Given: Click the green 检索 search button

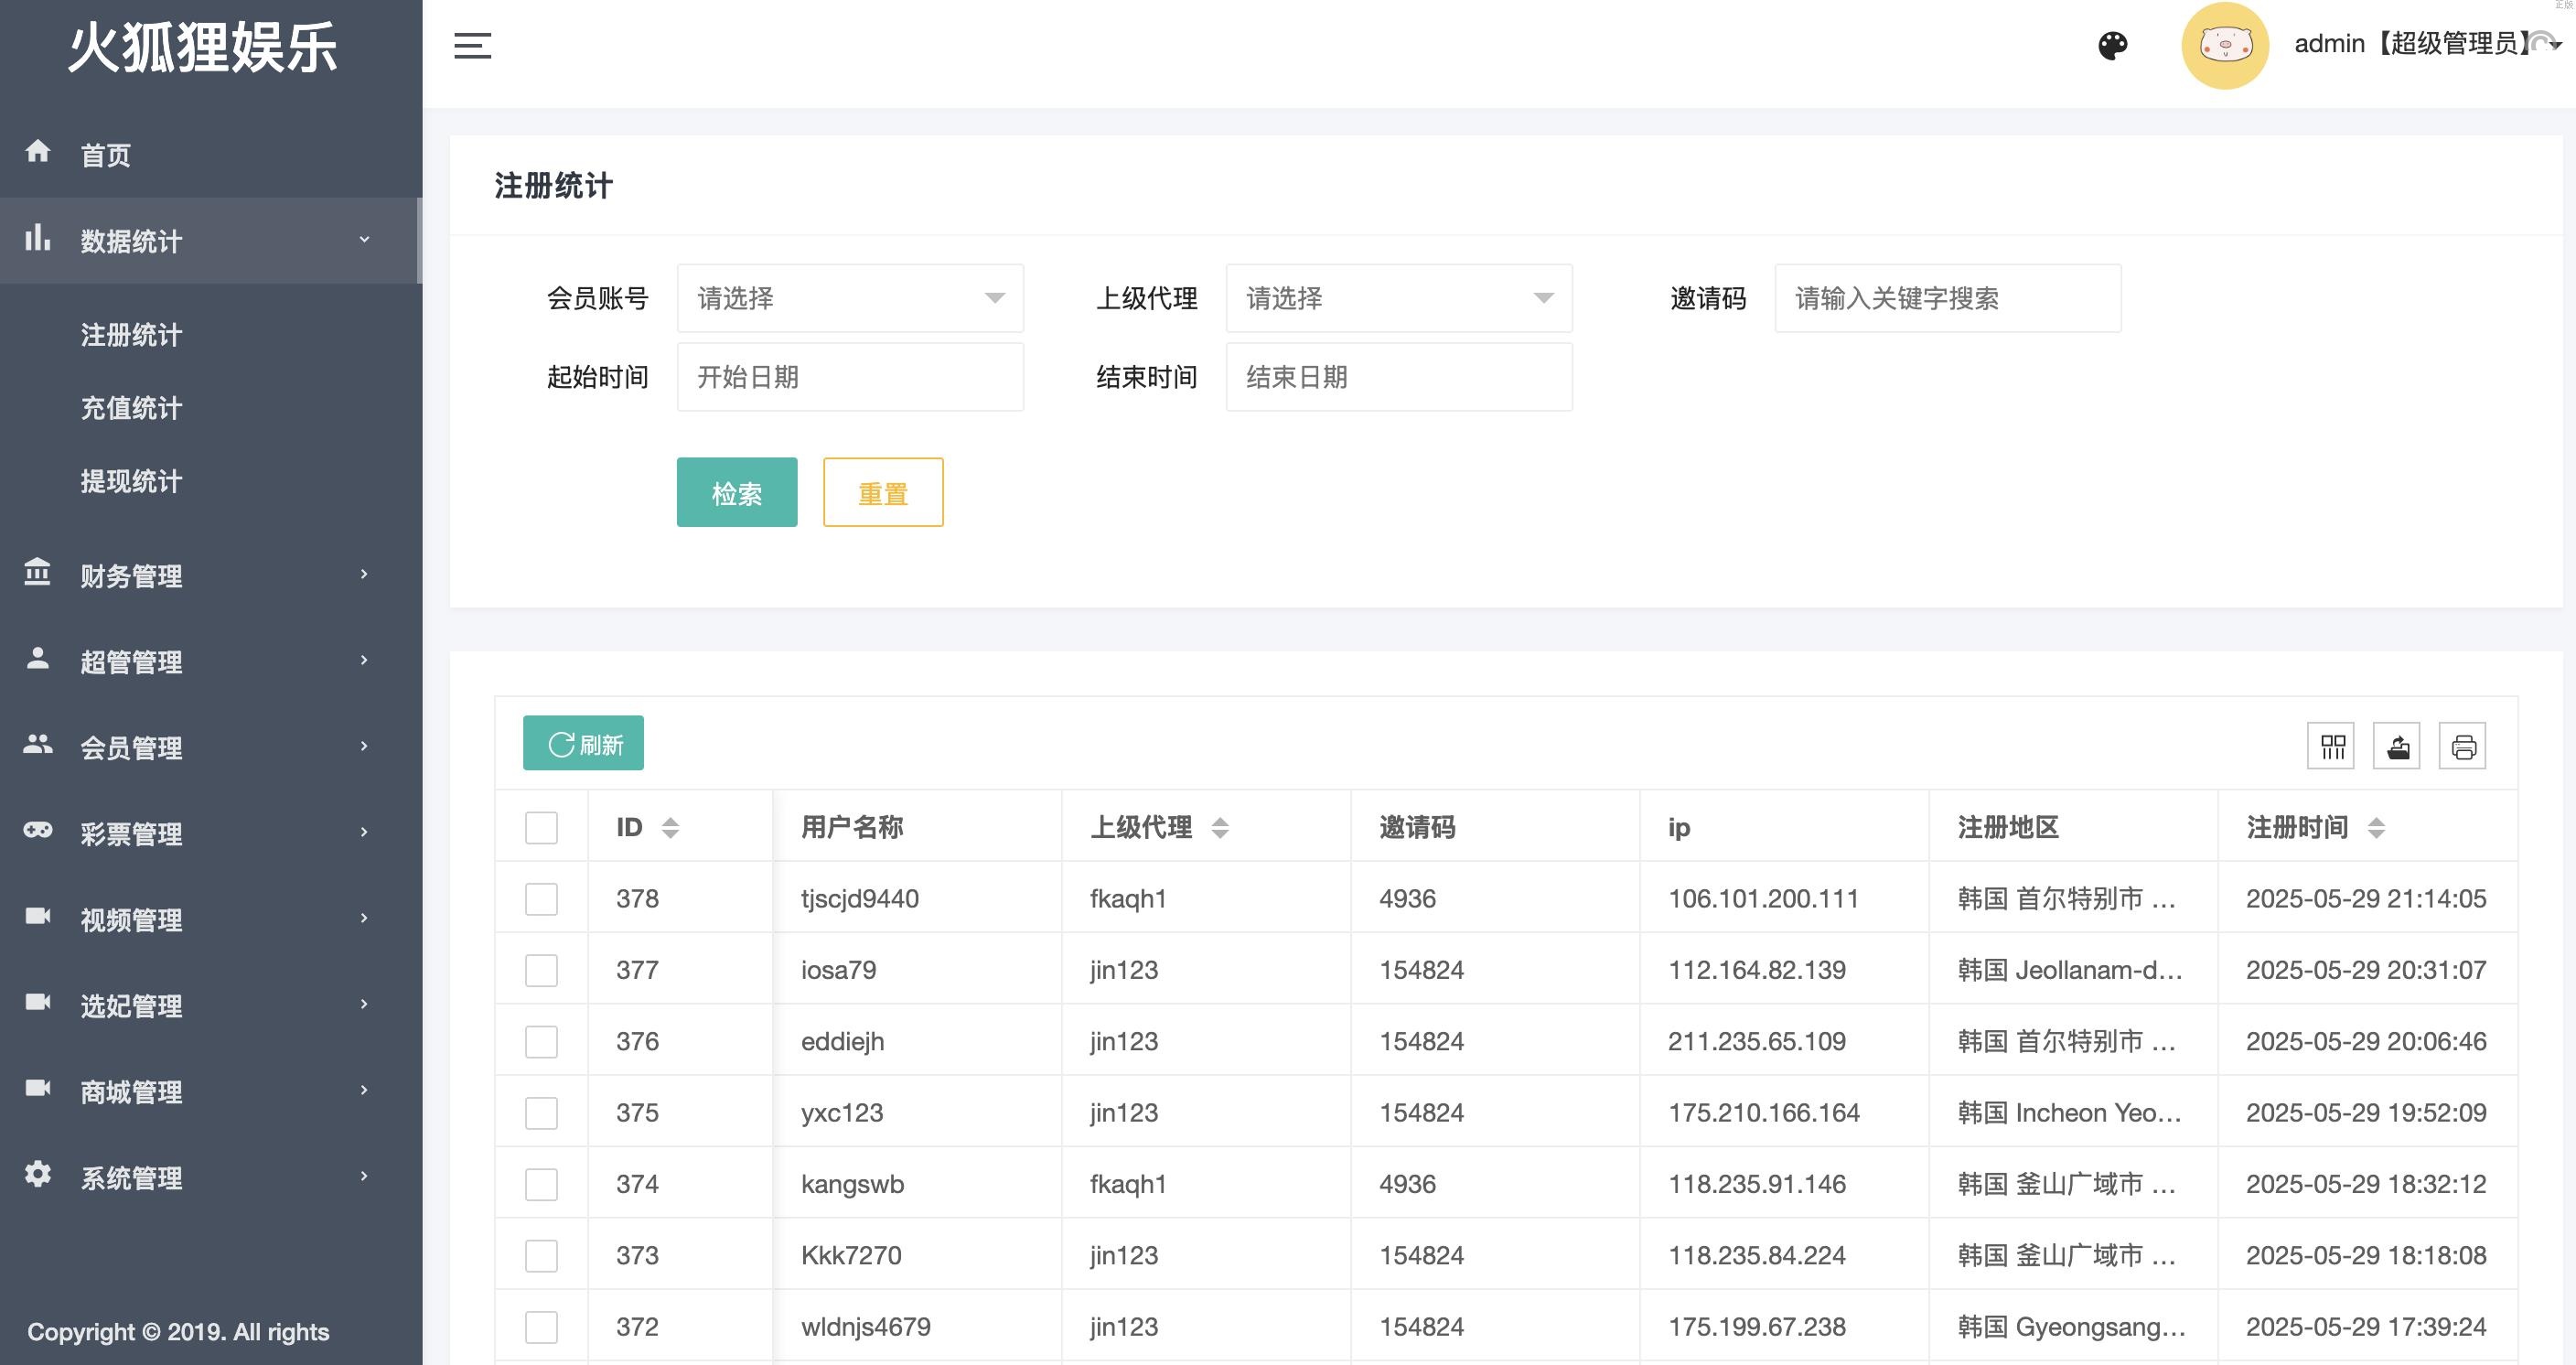Looking at the screenshot, I should [737, 493].
